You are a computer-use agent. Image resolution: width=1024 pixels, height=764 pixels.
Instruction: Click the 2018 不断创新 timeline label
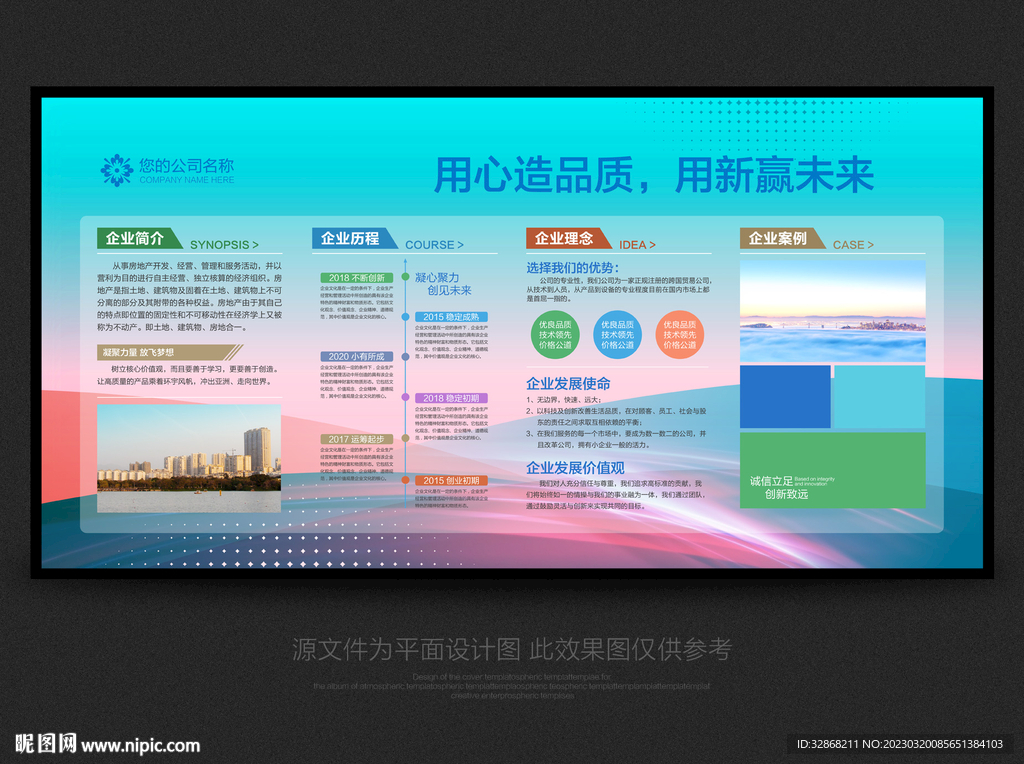(x=357, y=278)
